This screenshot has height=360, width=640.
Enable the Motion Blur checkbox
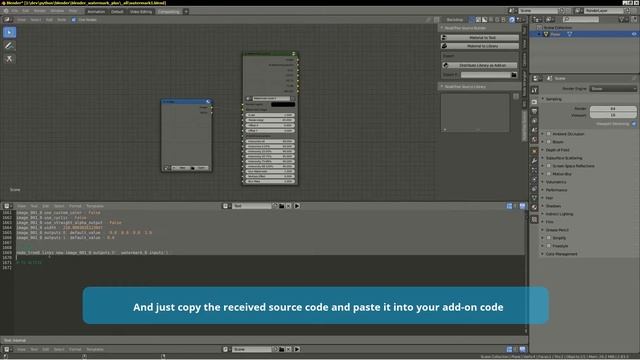(x=549, y=174)
